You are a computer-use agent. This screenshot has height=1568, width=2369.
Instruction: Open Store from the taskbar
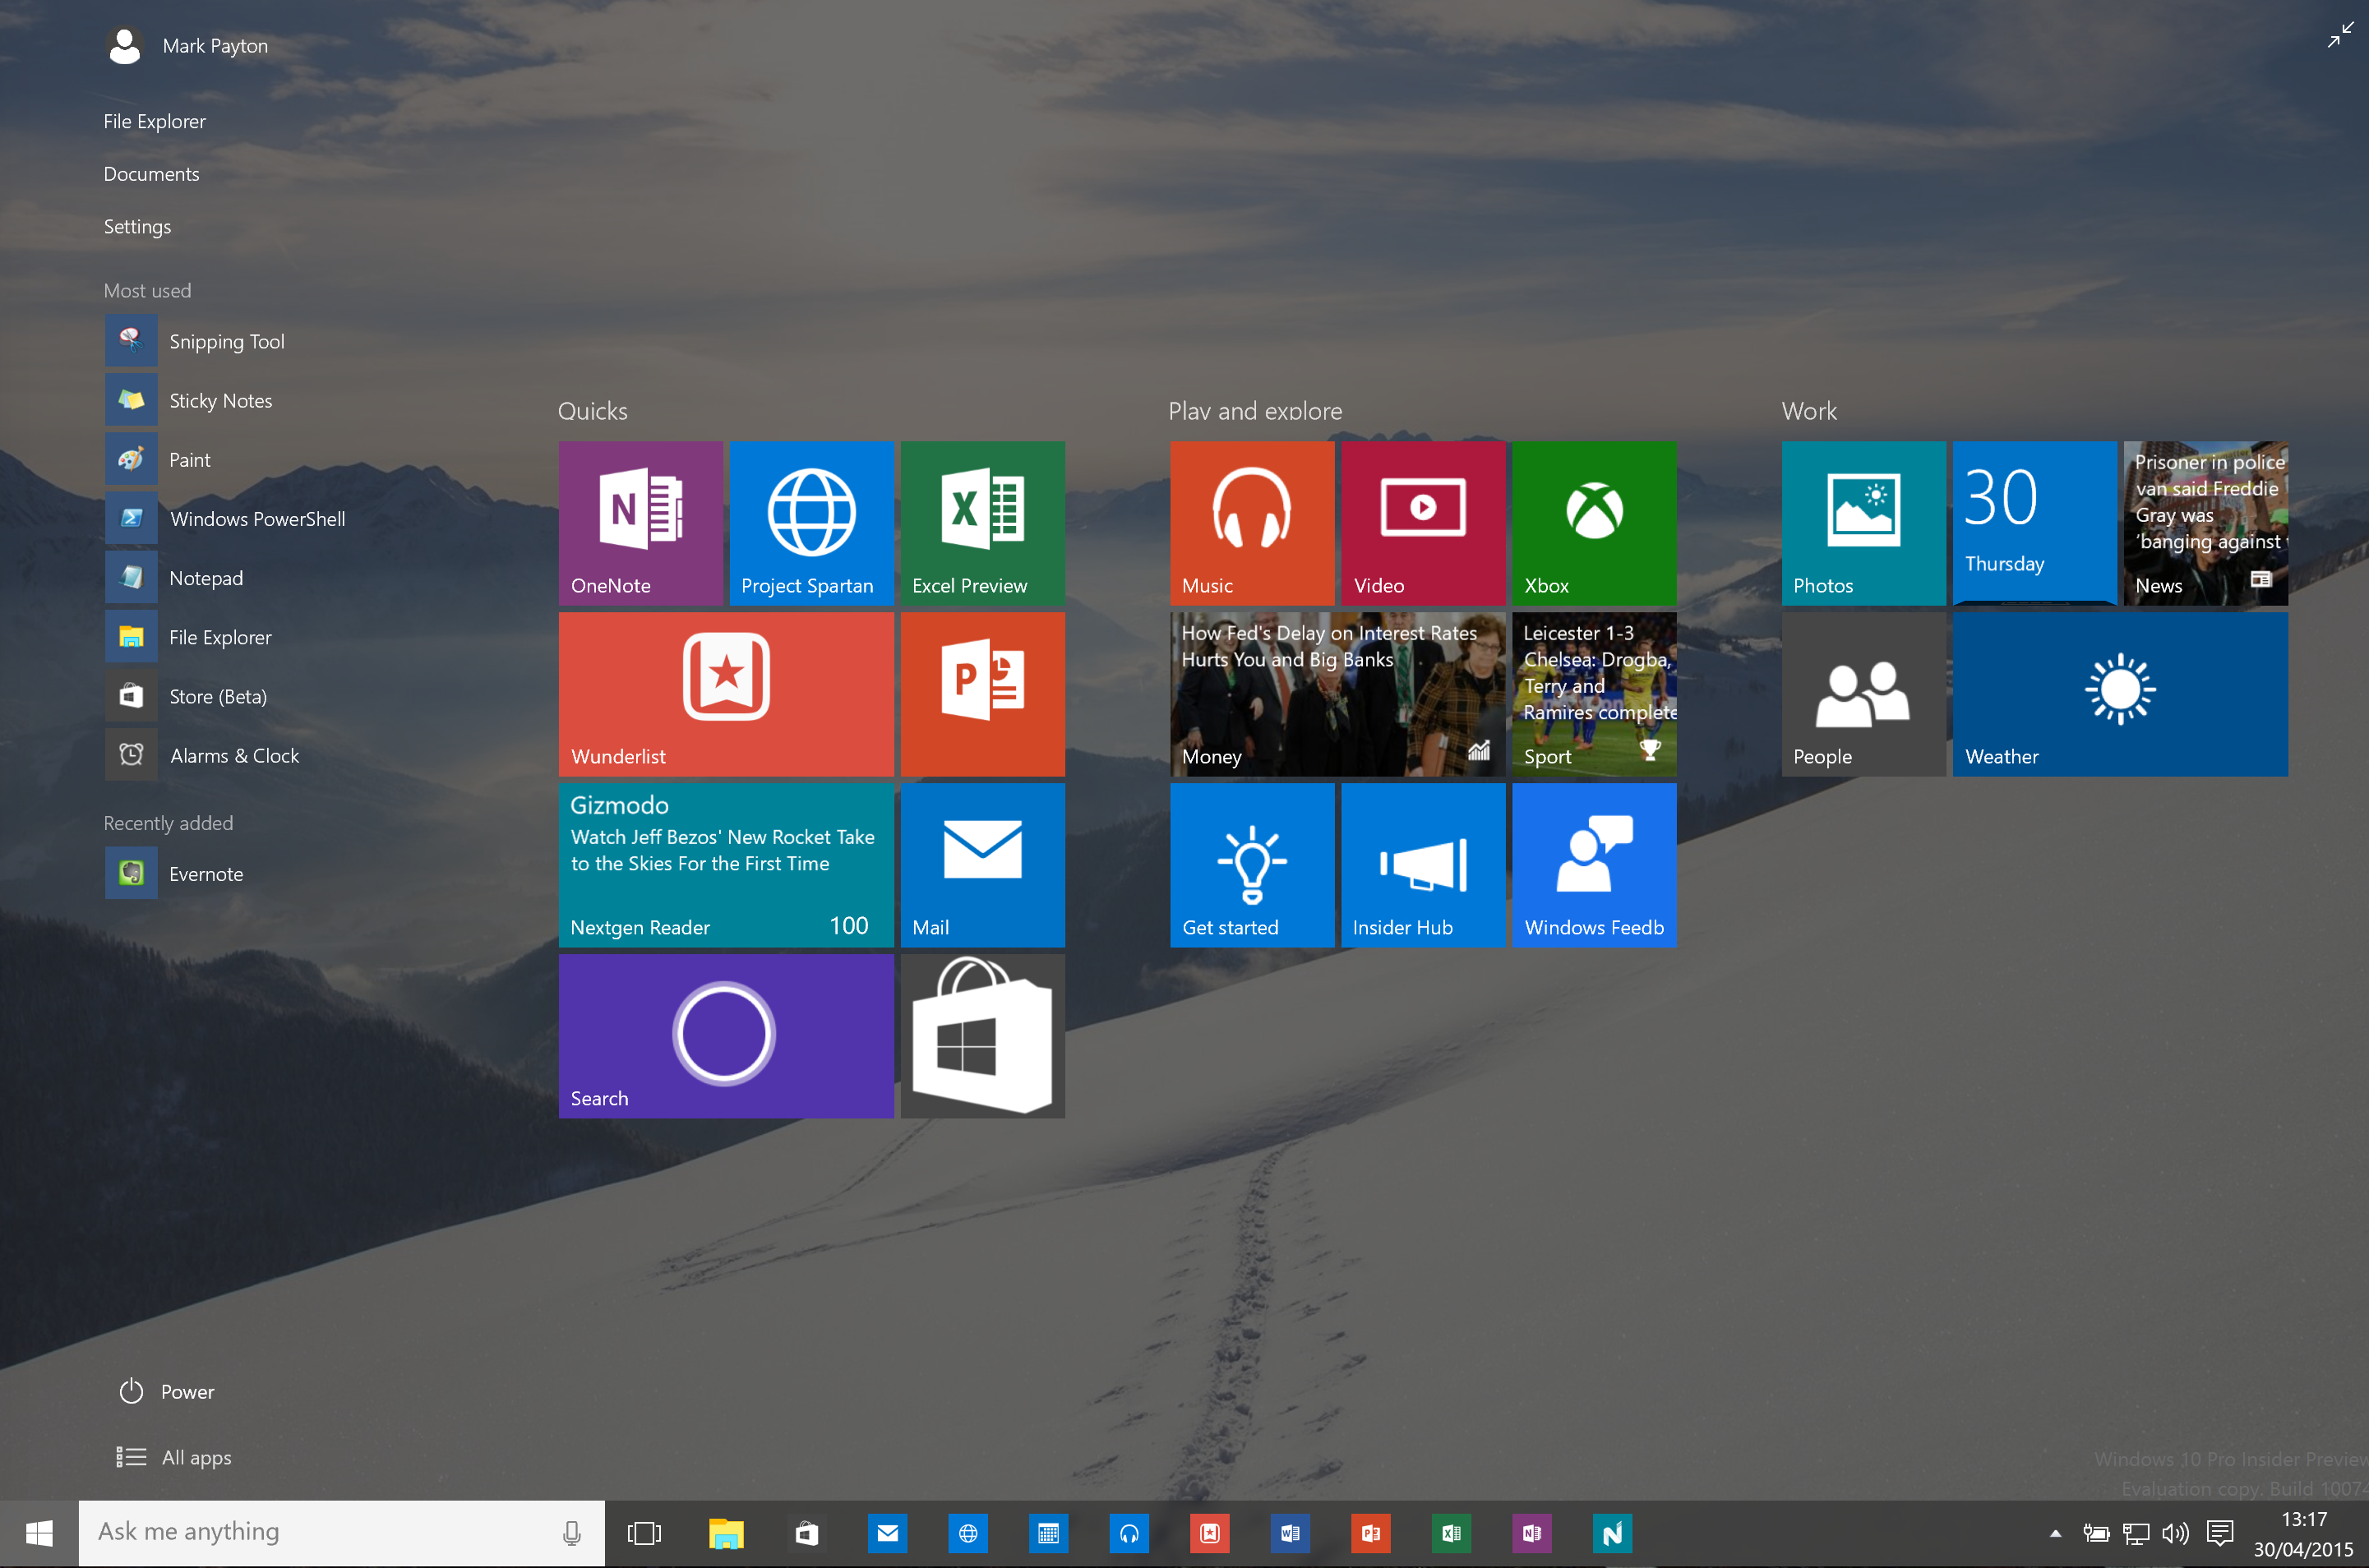coord(806,1533)
